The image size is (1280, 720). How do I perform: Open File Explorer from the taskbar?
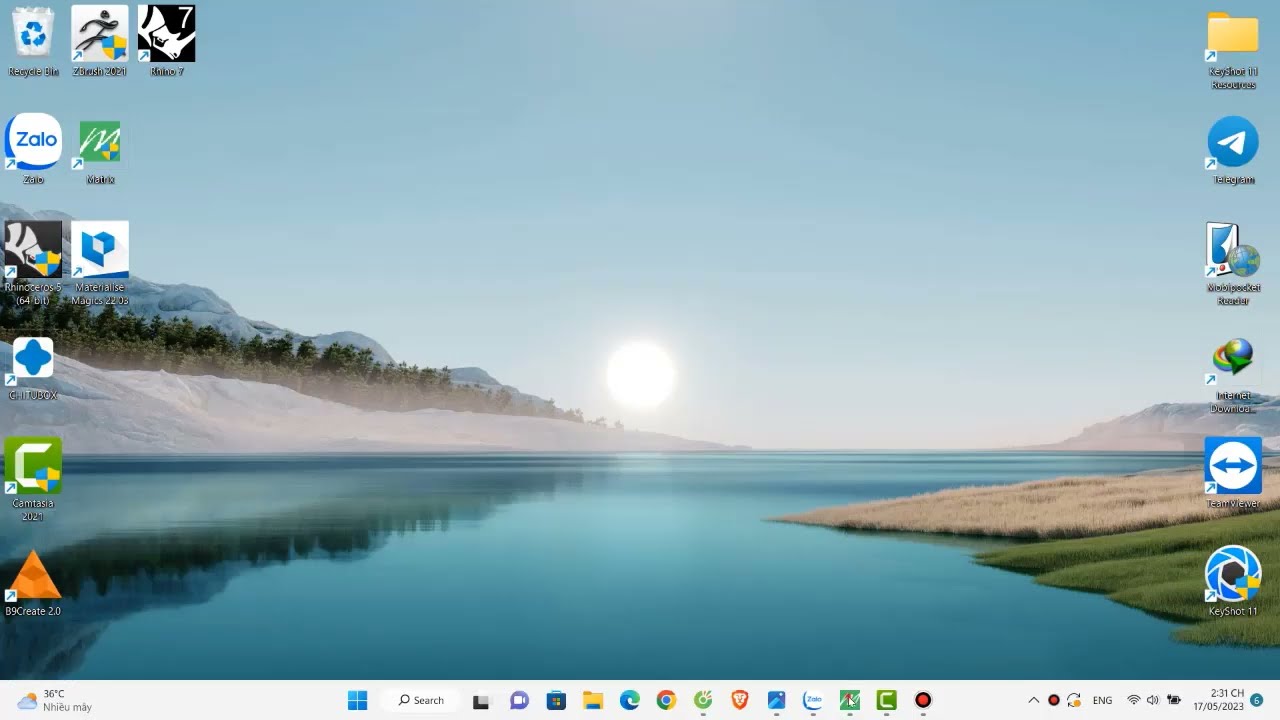pos(593,700)
